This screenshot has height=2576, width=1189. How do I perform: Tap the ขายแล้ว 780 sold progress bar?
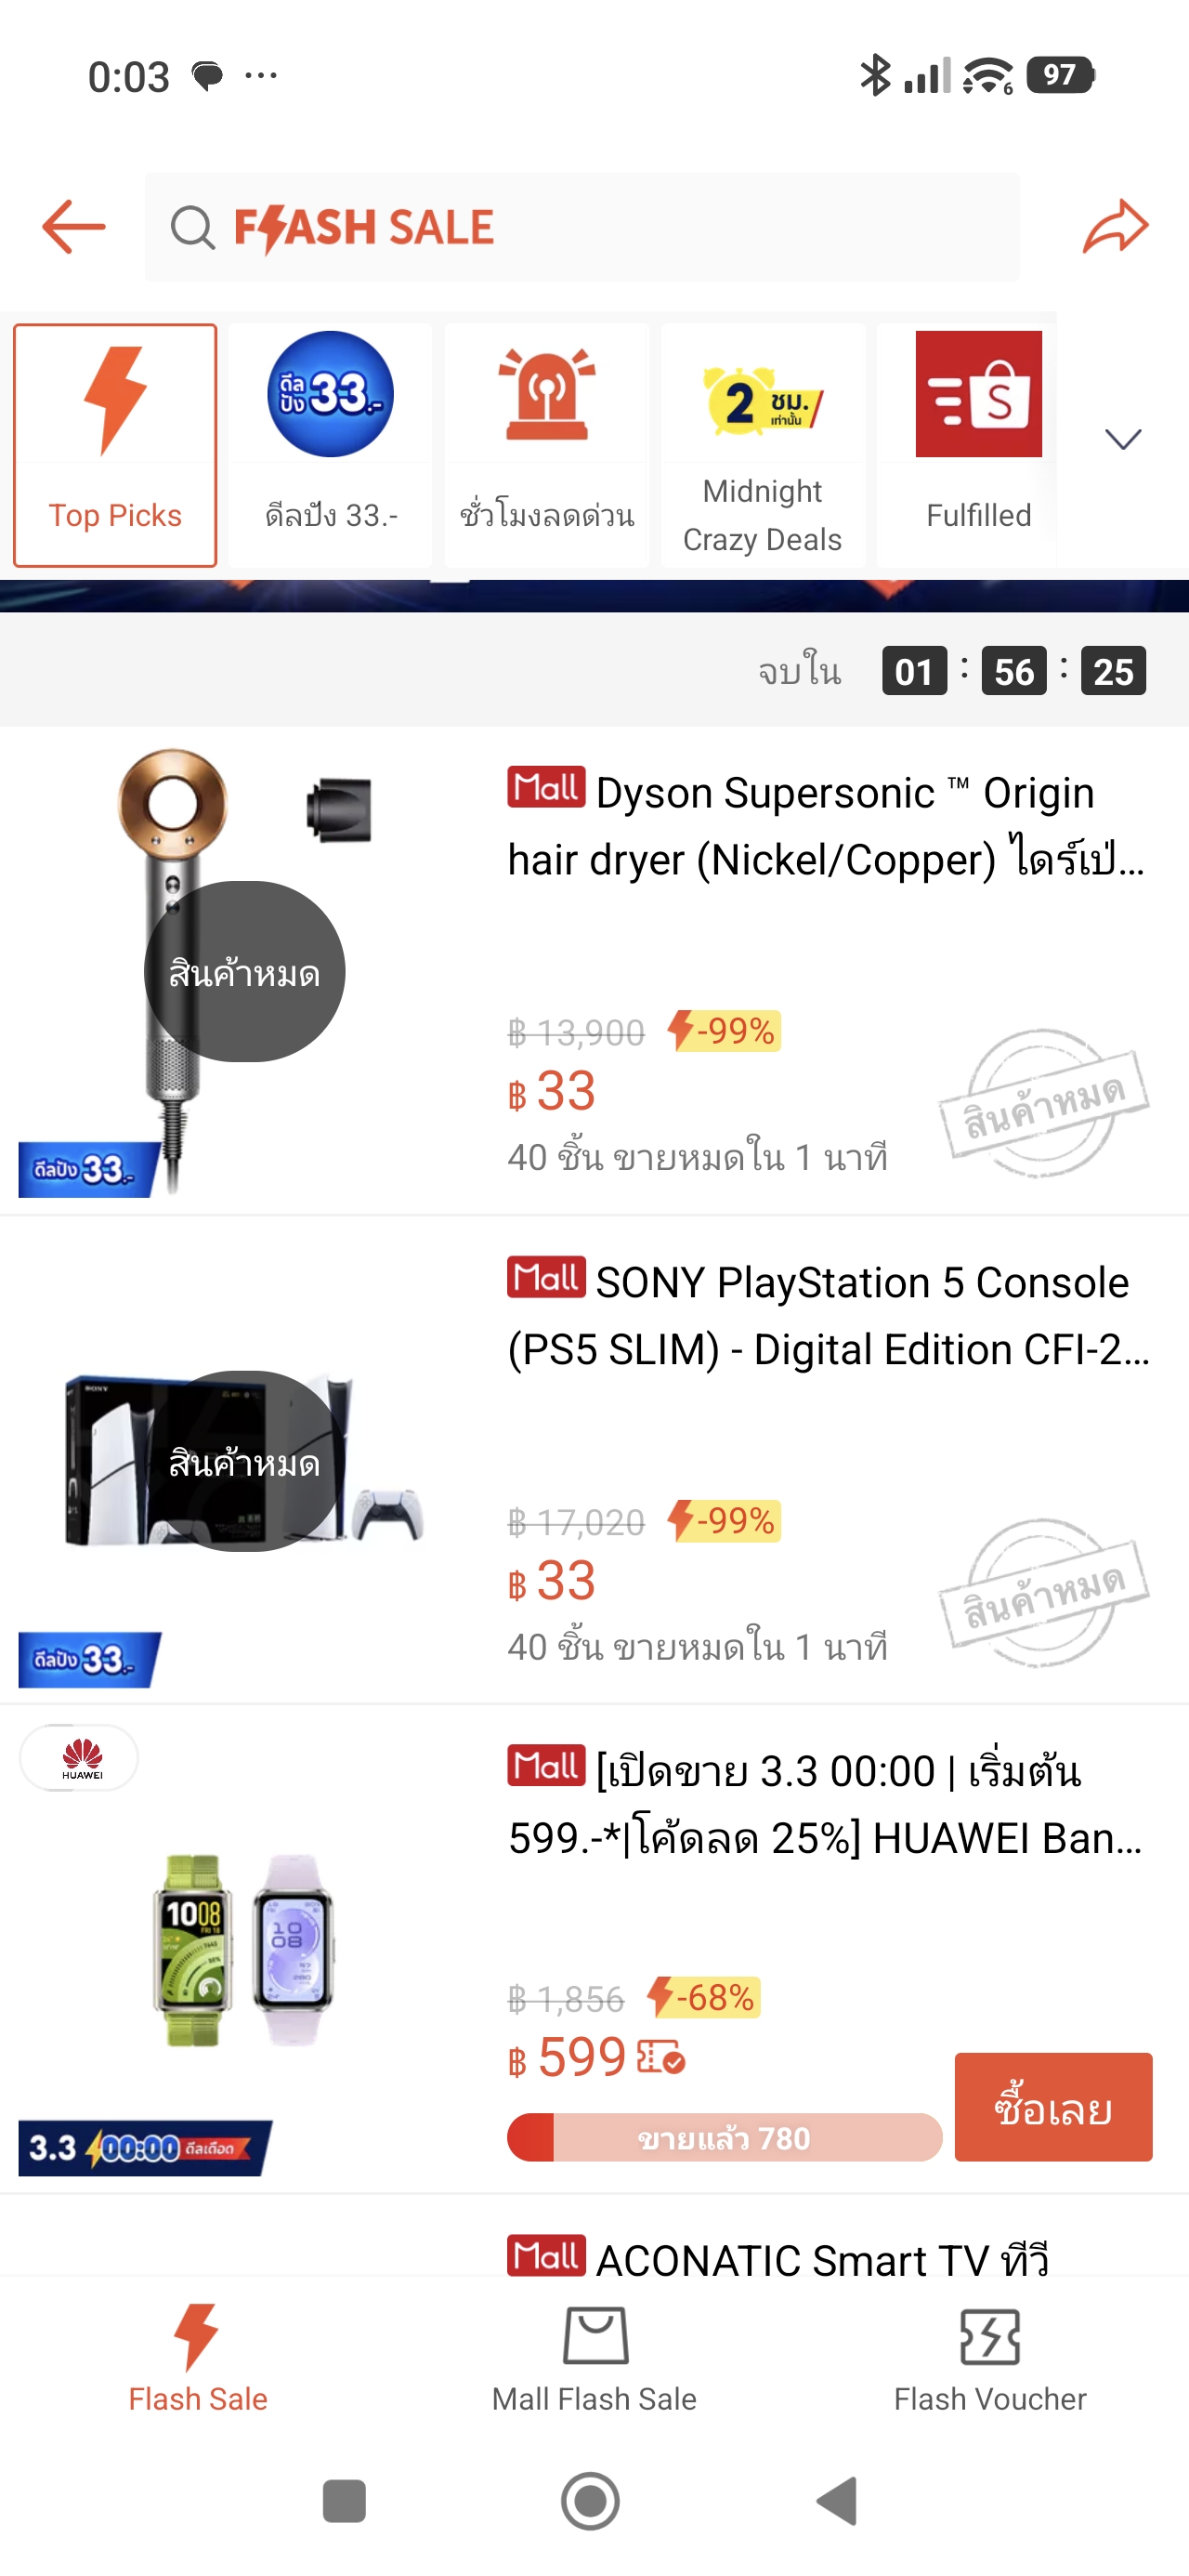(x=724, y=2137)
